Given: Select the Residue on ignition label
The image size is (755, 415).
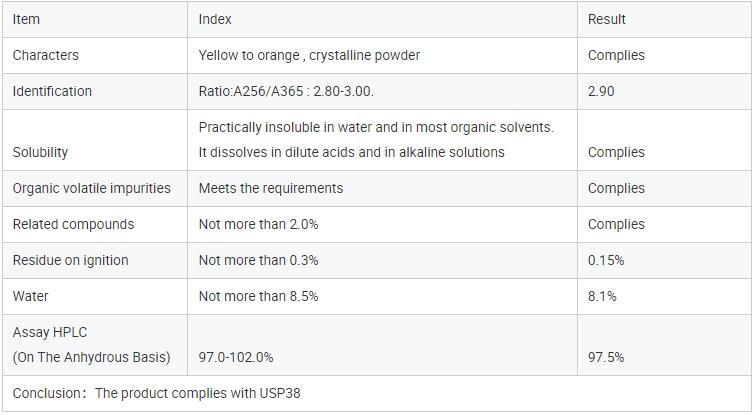Looking at the screenshot, I should tap(70, 260).
